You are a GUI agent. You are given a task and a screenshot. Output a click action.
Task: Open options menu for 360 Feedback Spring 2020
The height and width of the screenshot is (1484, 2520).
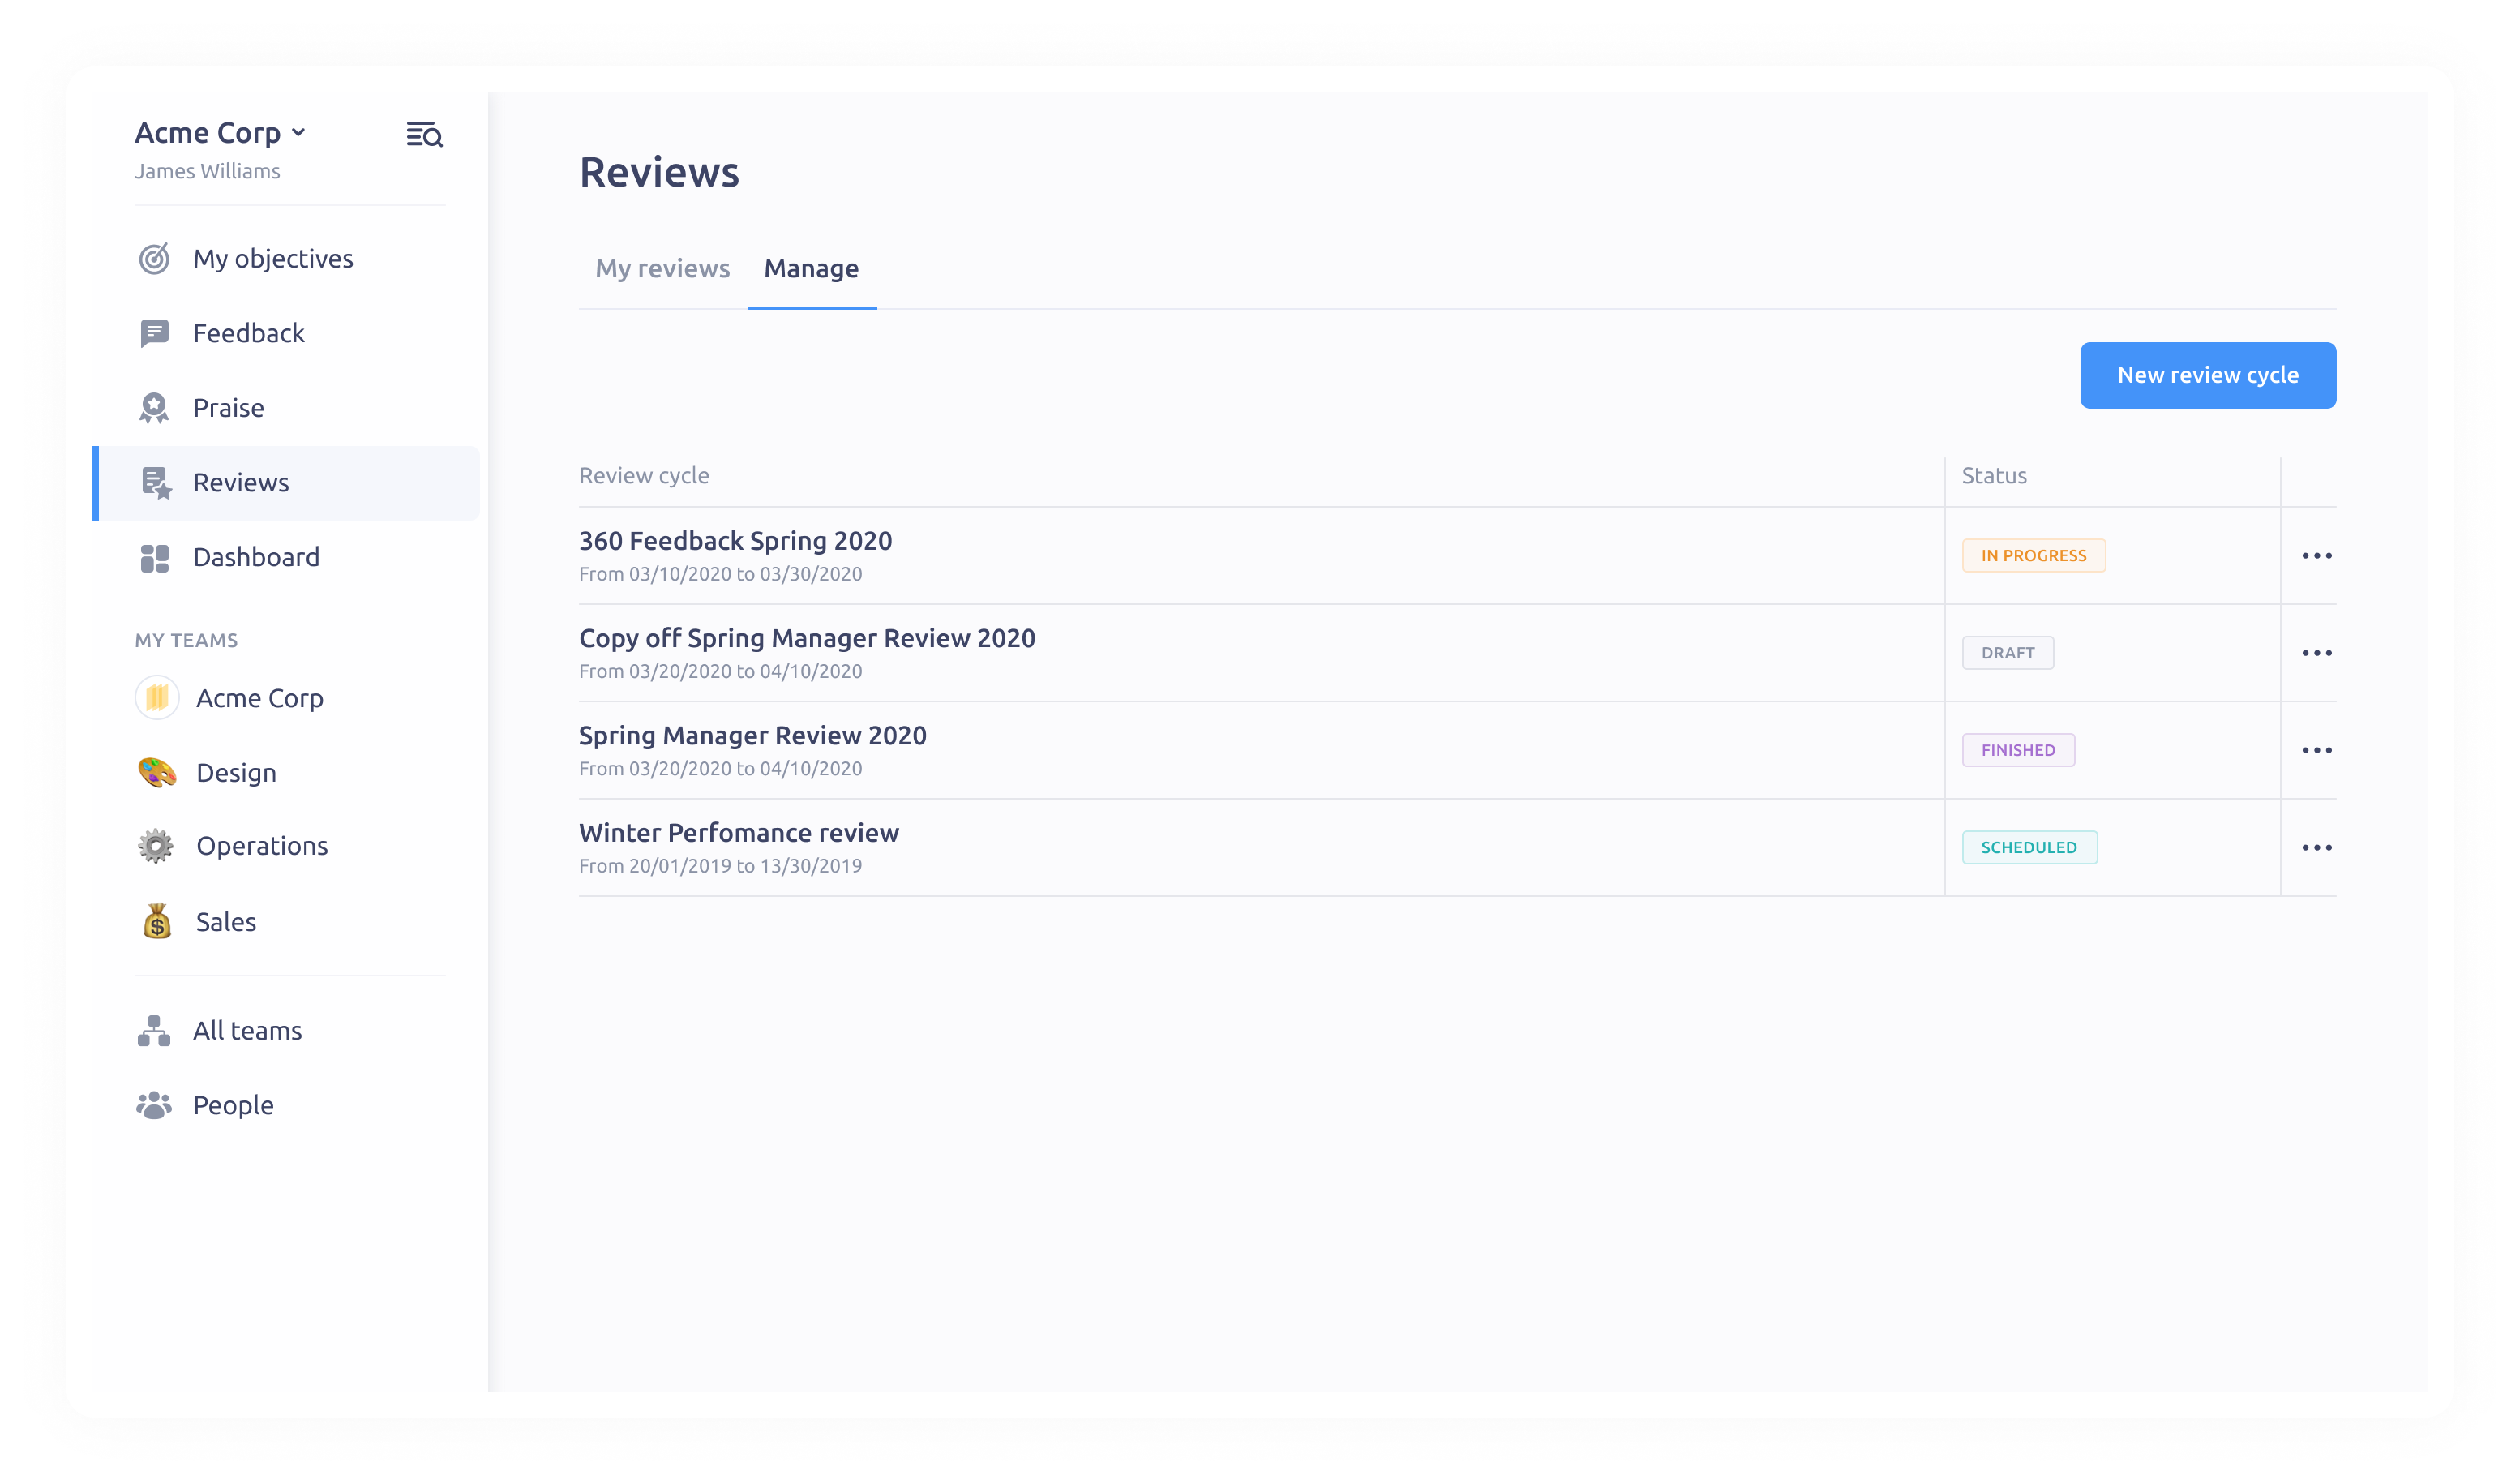pyautogui.click(x=2318, y=555)
